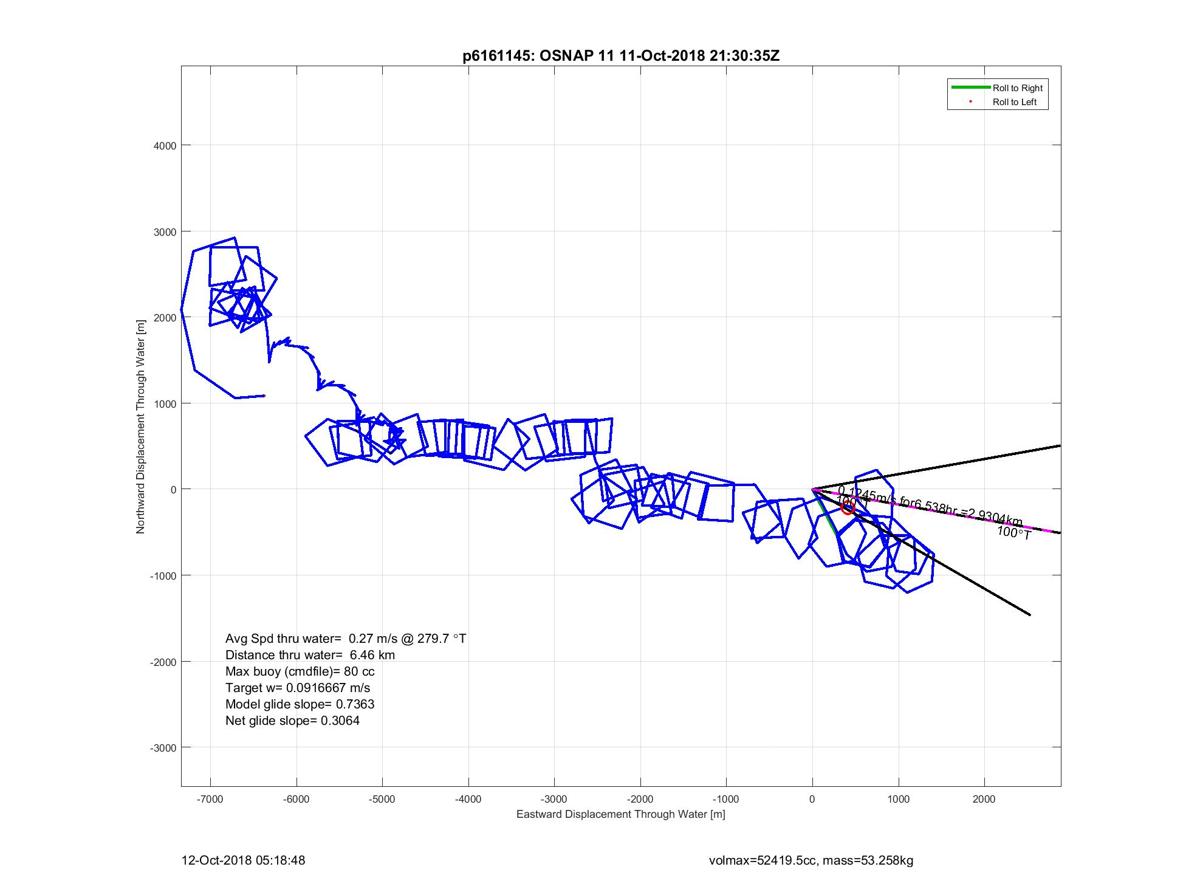
Task: Click the Distance thru water 6.46 km text
Action: coord(310,655)
